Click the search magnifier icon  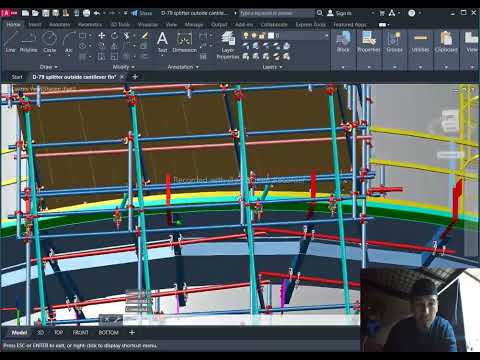(x=320, y=13)
